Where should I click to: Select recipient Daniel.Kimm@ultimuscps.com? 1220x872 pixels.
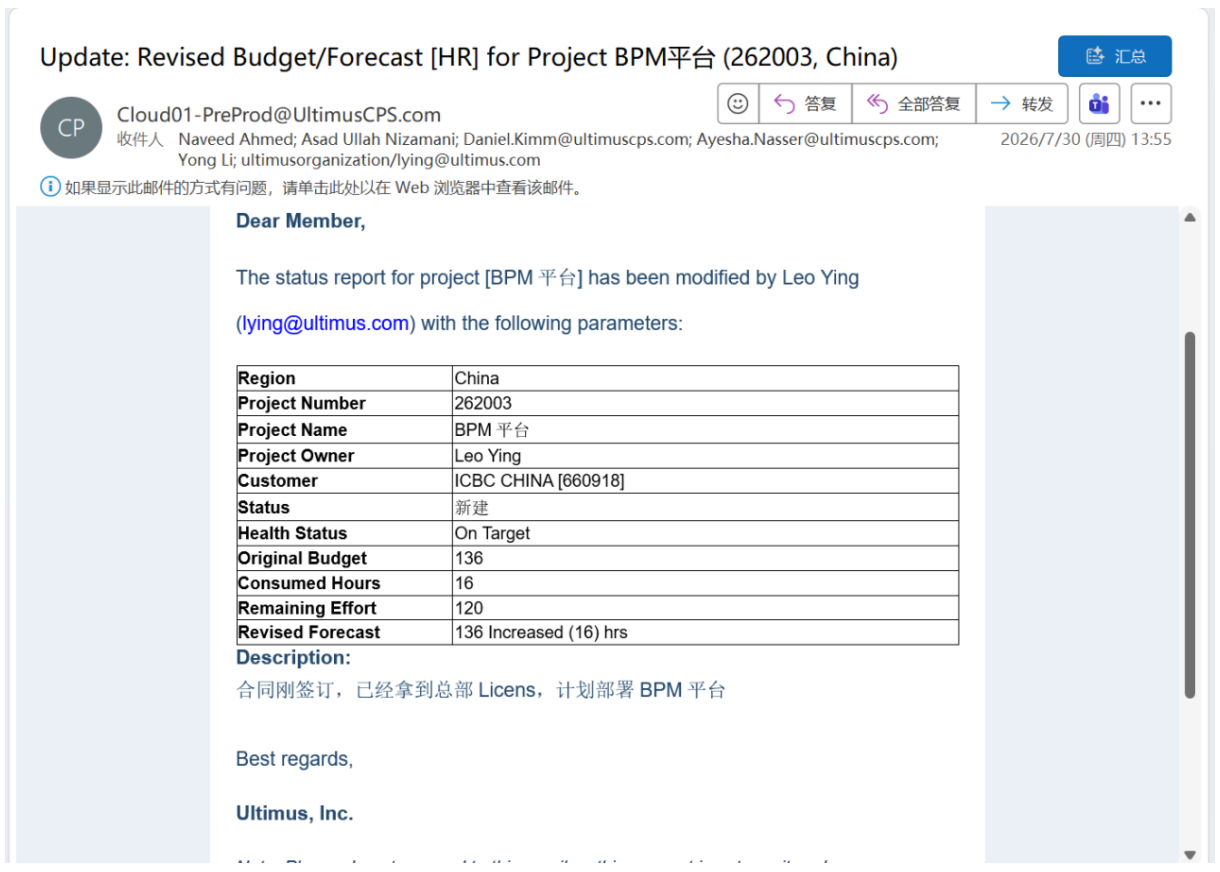(x=575, y=140)
